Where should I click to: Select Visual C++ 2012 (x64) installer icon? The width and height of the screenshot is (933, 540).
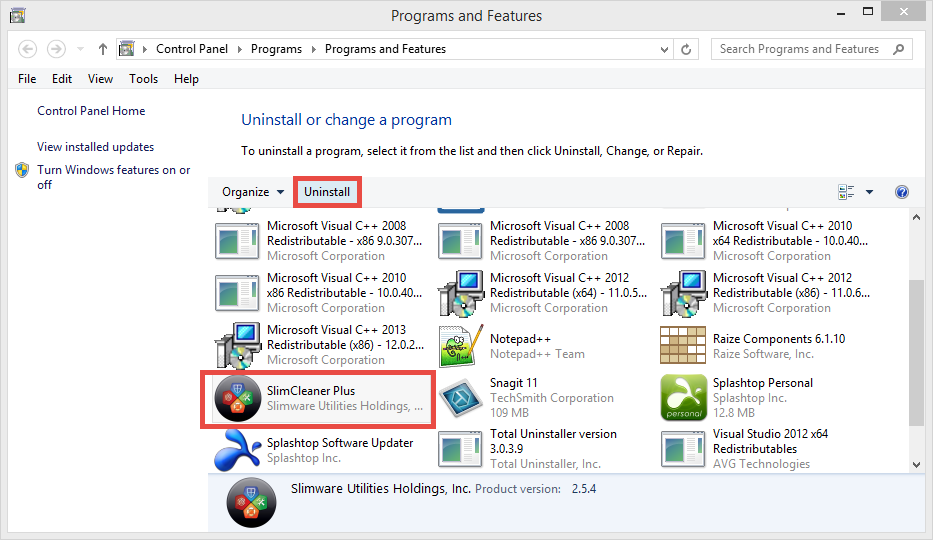pos(460,293)
